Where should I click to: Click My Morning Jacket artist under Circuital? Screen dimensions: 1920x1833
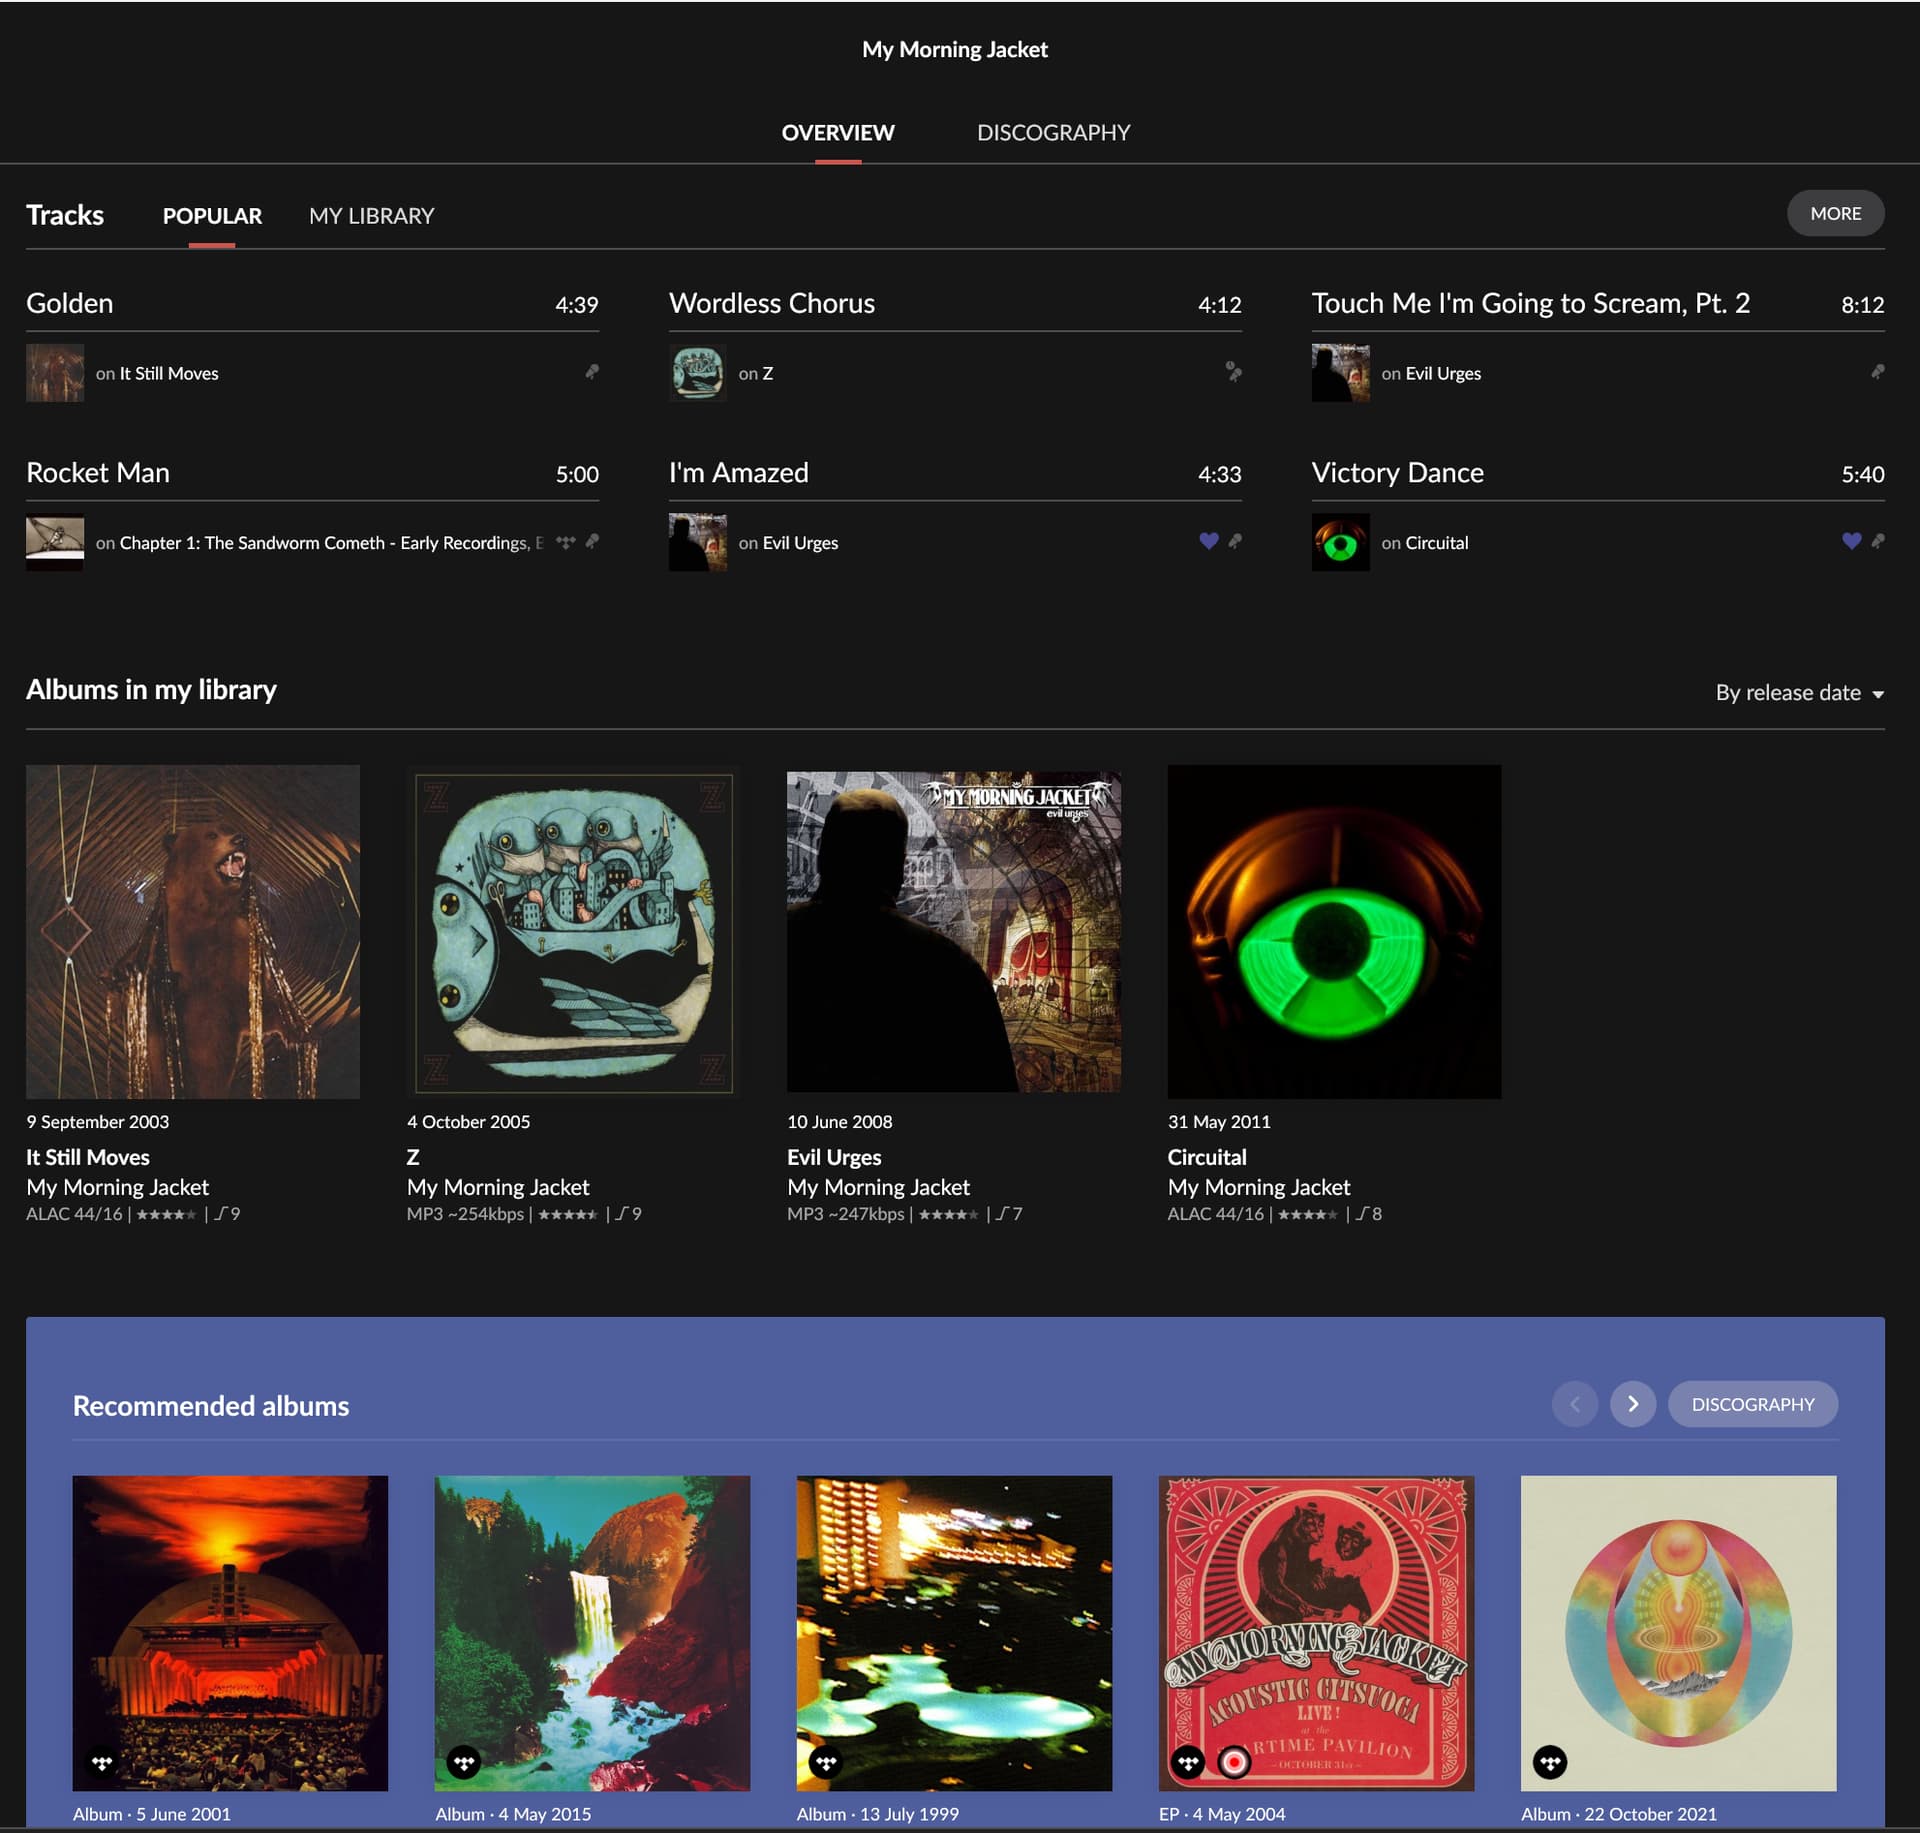(x=1259, y=1187)
